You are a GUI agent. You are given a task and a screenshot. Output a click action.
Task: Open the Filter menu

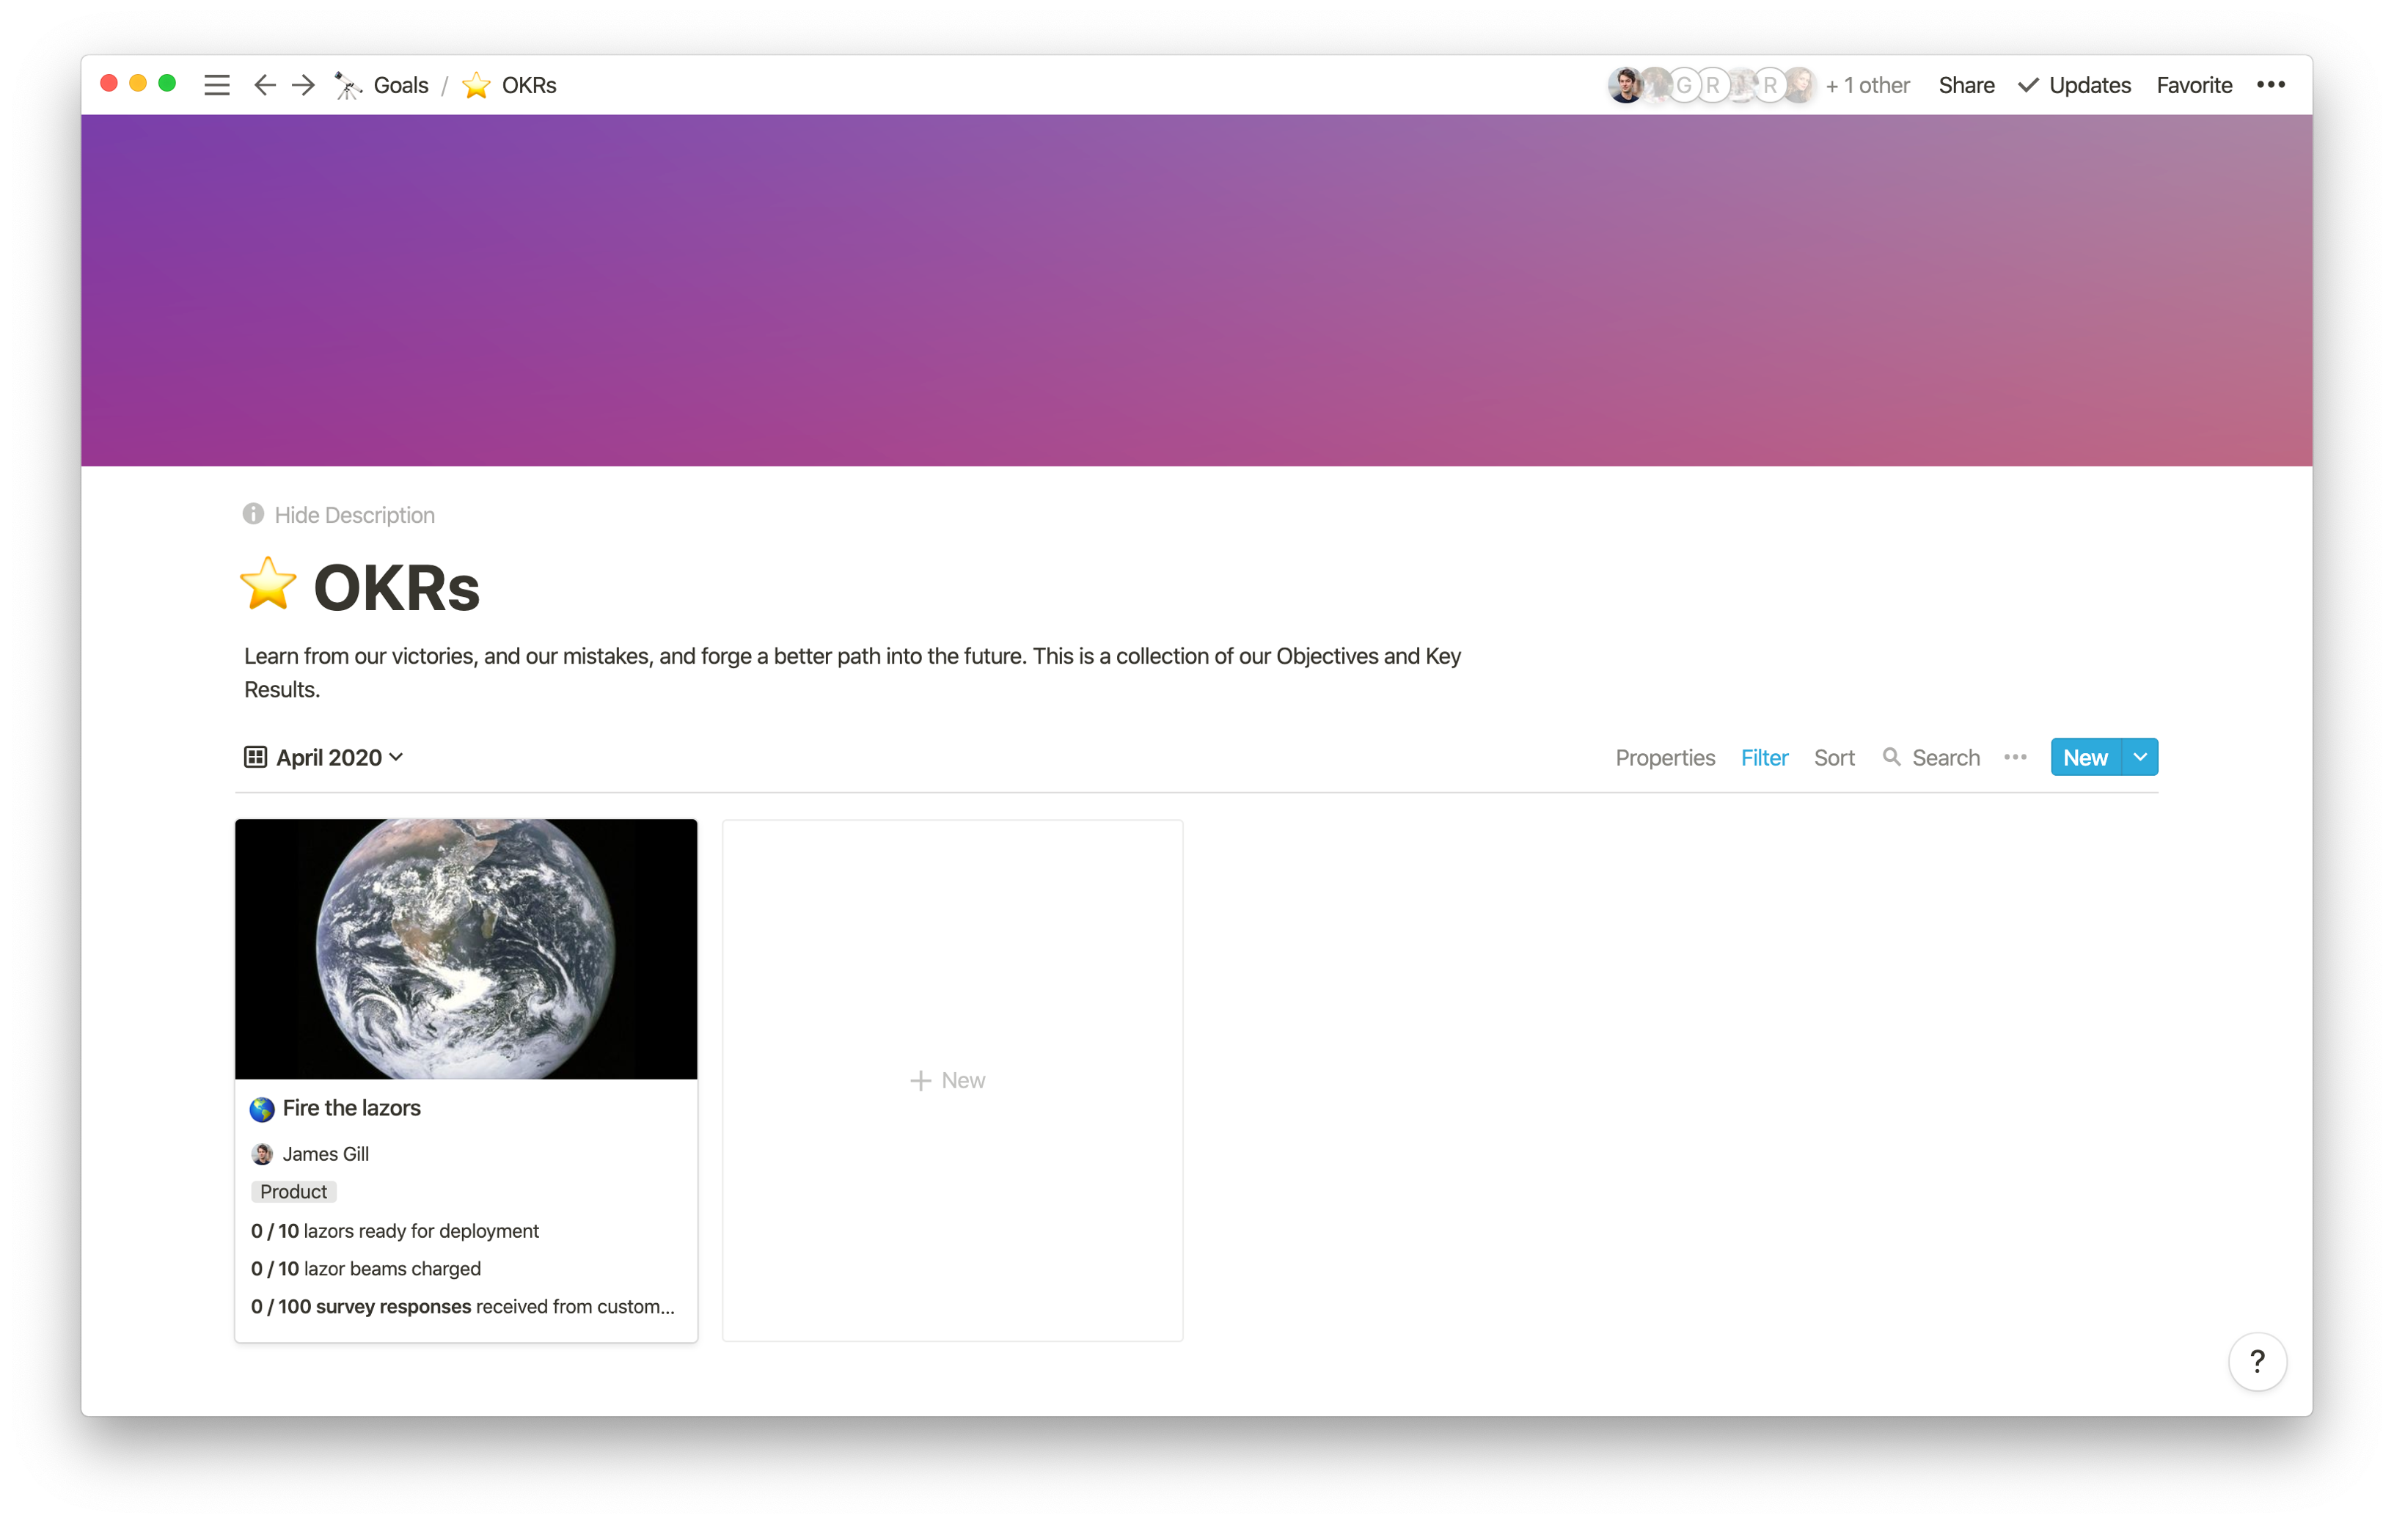(1764, 757)
